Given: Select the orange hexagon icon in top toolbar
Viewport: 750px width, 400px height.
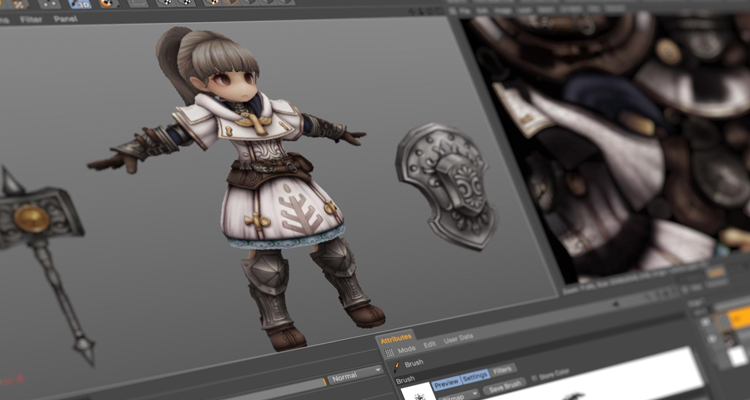Looking at the screenshot, I should pos(231,2).
